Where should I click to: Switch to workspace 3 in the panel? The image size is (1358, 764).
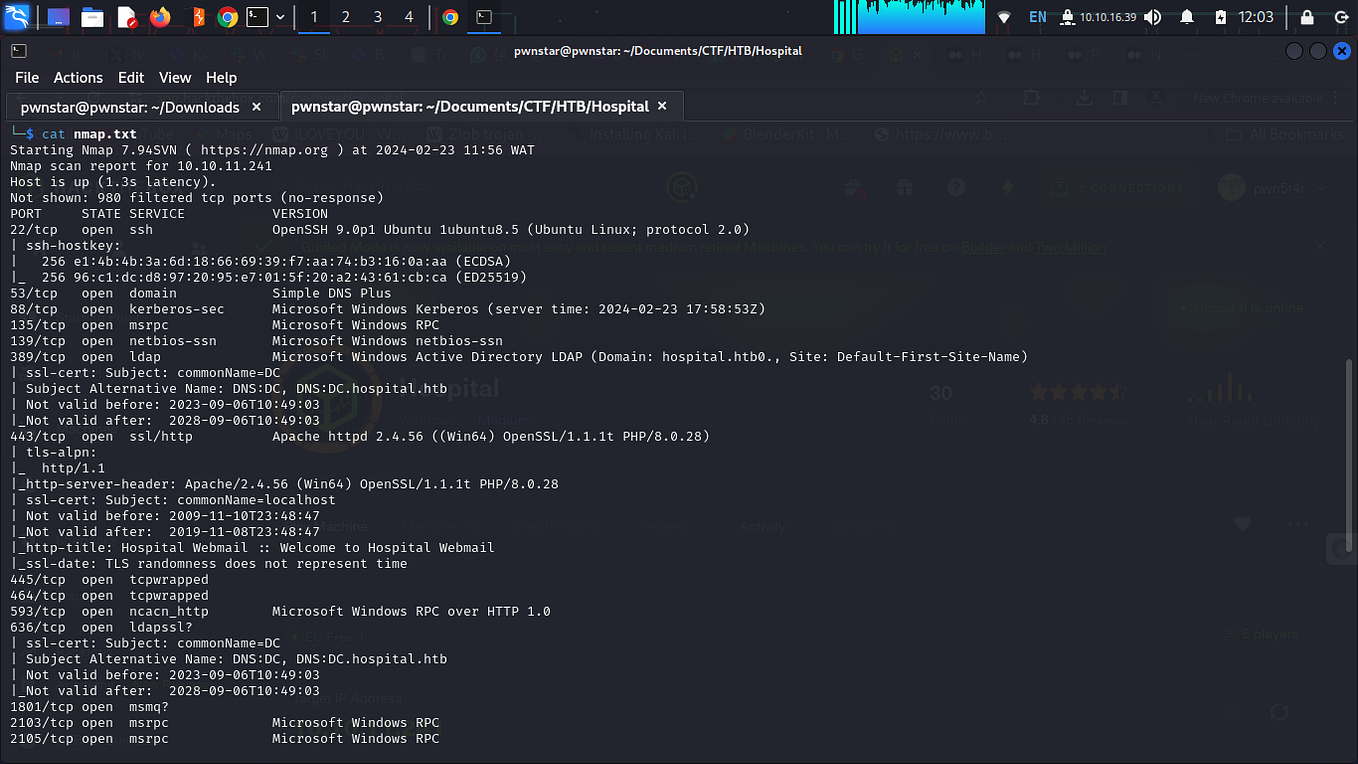(x=377, y=17)
